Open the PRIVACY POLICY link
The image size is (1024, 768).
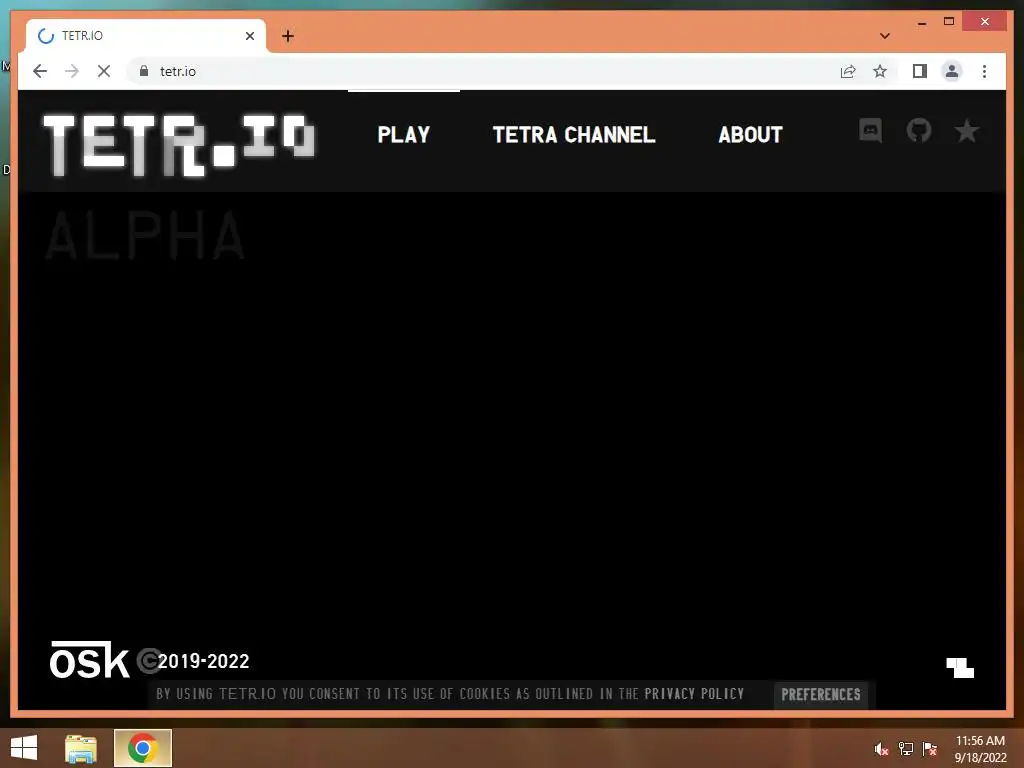694,694
